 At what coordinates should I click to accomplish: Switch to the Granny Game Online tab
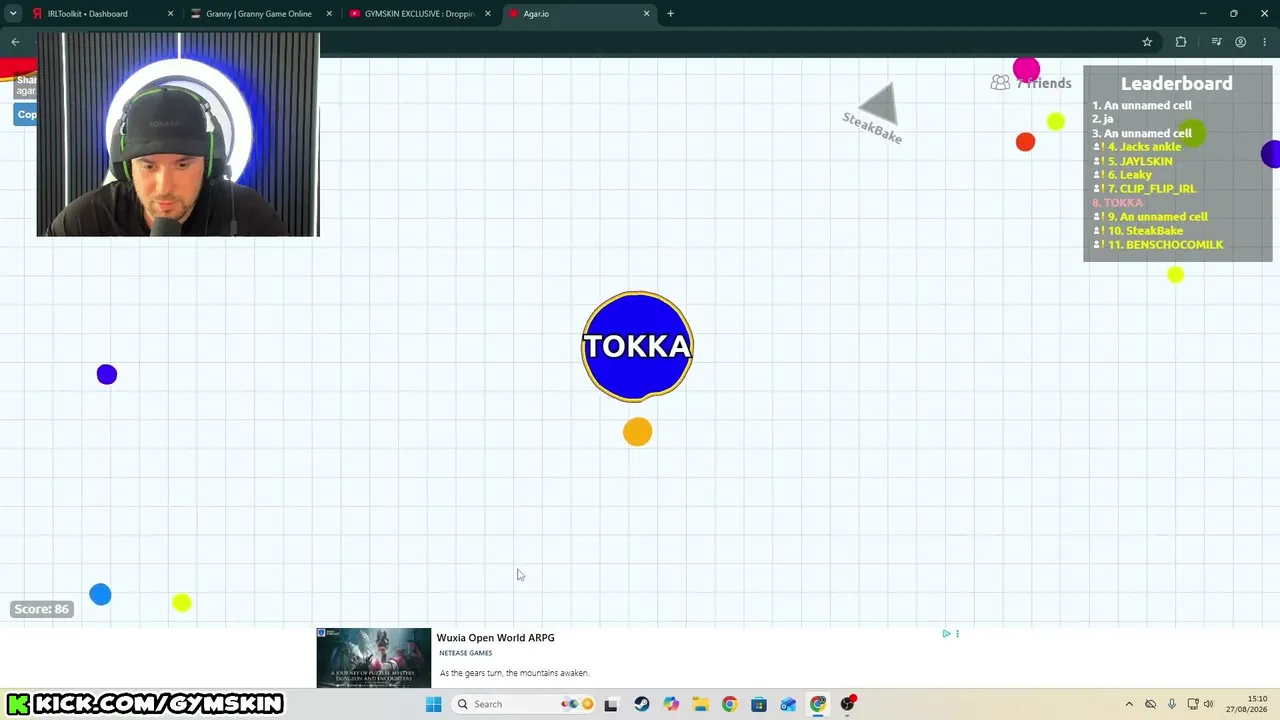[x=262, y=14]
